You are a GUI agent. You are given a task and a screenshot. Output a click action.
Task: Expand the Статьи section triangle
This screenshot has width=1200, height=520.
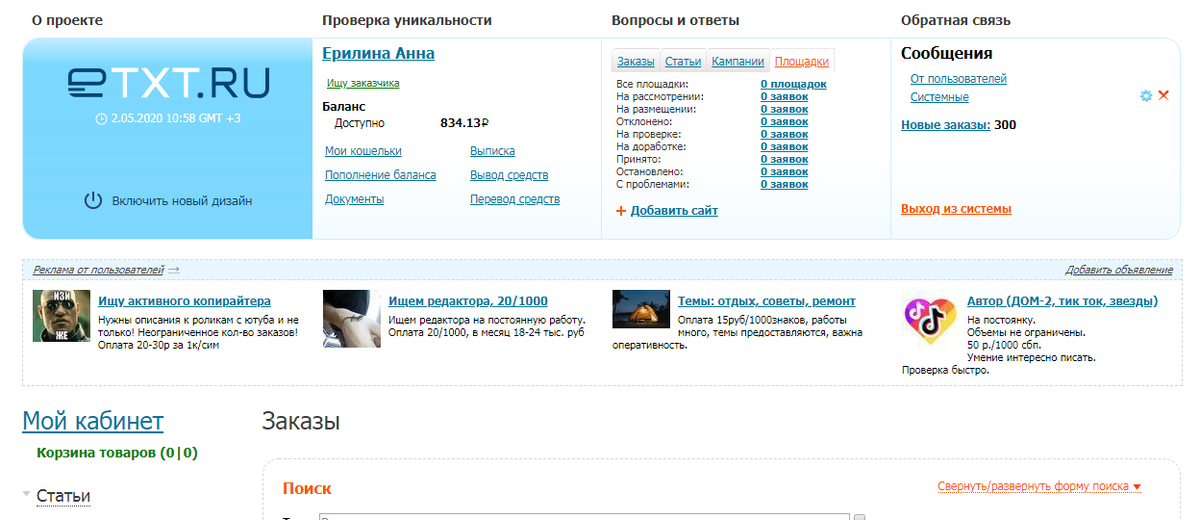26,495
